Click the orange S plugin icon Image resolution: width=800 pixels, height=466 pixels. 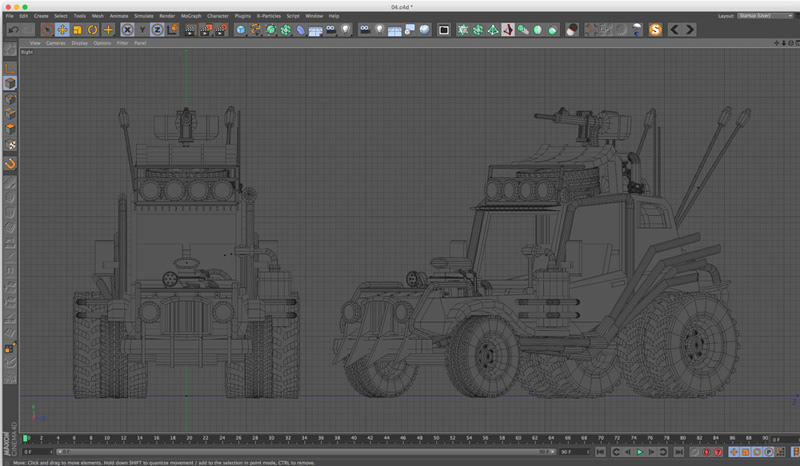[x=655, y=30]
